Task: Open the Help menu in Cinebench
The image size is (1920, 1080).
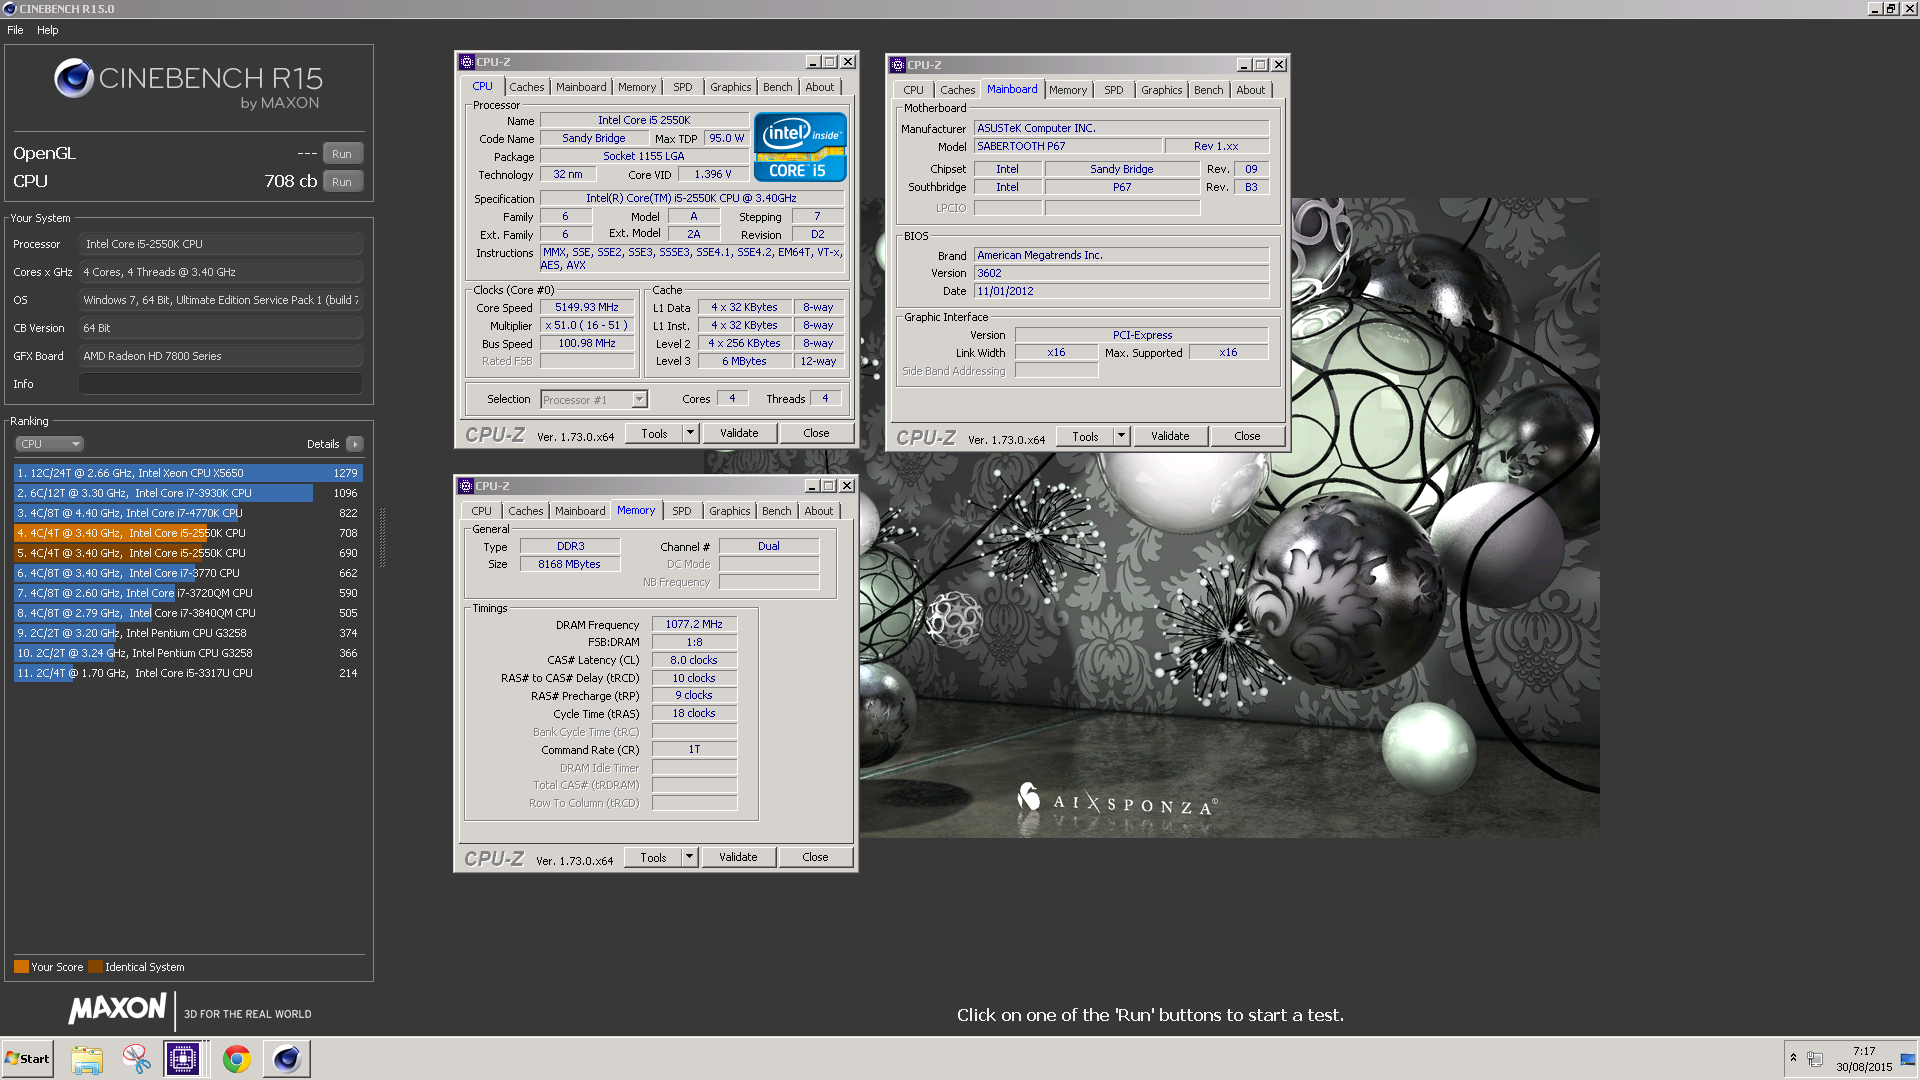Action: 48,30
